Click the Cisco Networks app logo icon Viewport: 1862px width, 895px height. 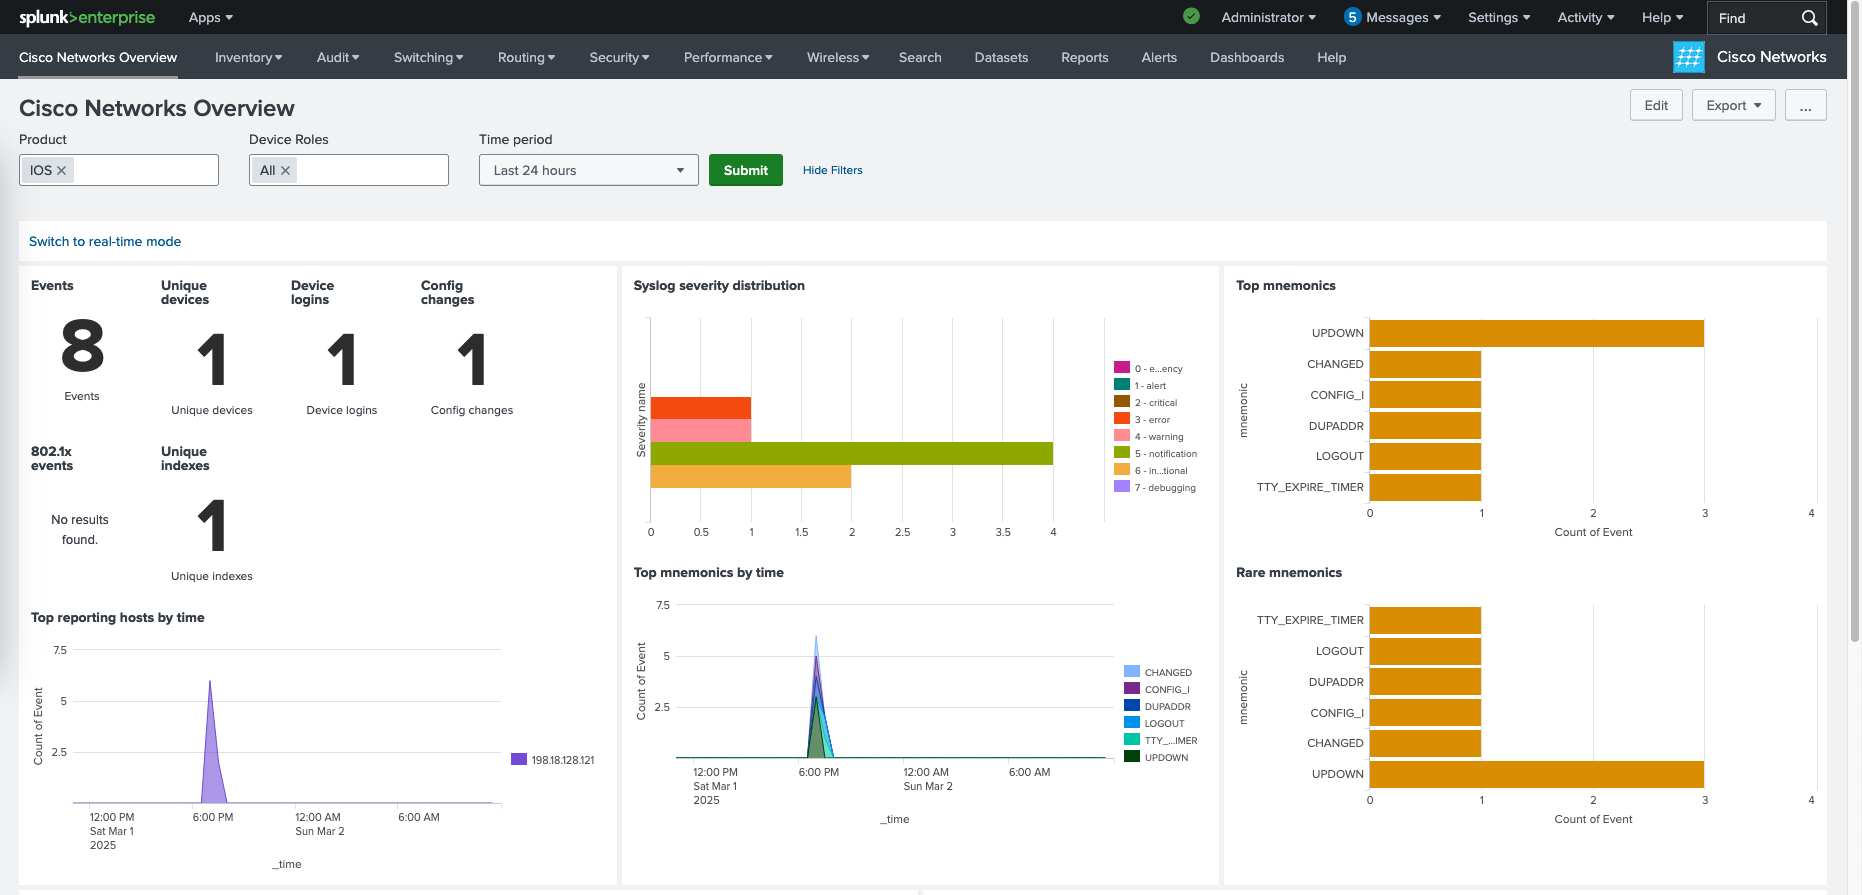pyautogui.click(x=1688, y=57)
